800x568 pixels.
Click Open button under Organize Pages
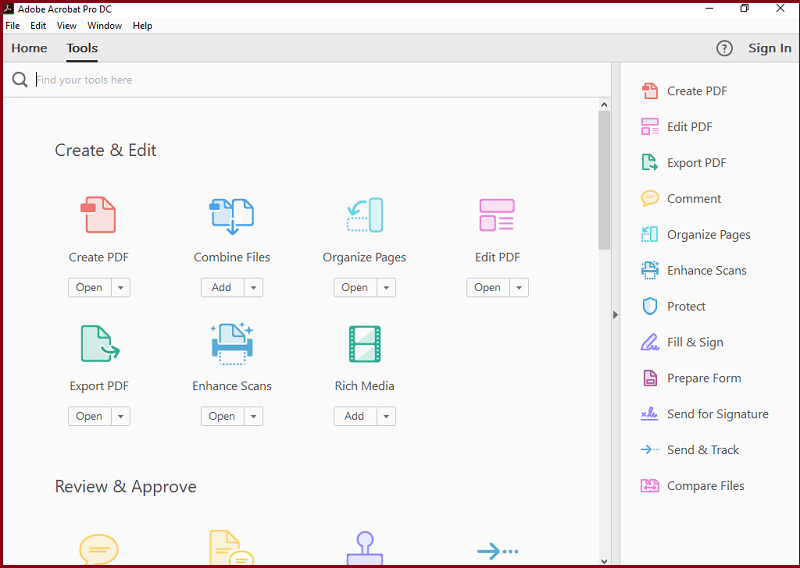pos(355,287)
